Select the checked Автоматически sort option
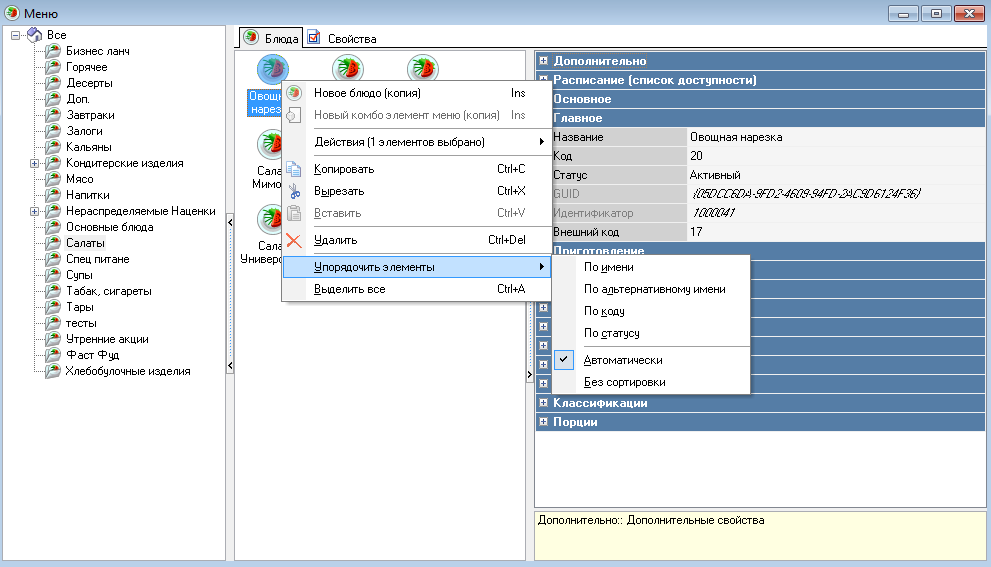 623,360
